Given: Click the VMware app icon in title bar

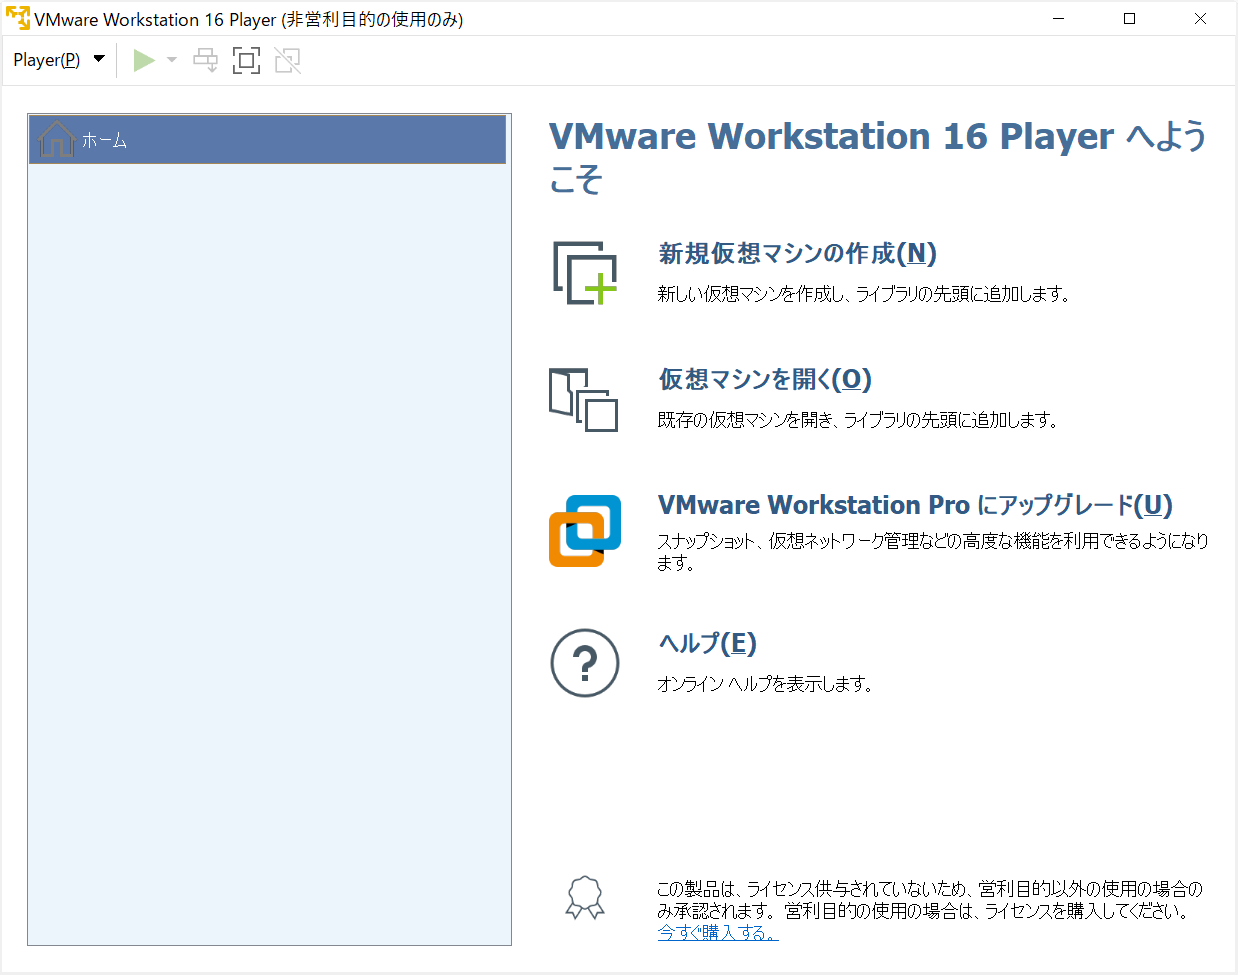Looking at the screenshot, I should click(18, 18).
